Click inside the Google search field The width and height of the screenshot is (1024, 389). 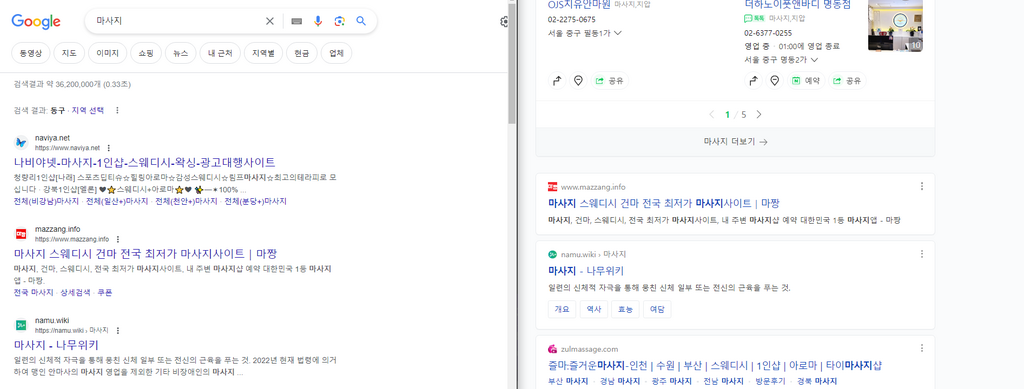click(176, 21)
